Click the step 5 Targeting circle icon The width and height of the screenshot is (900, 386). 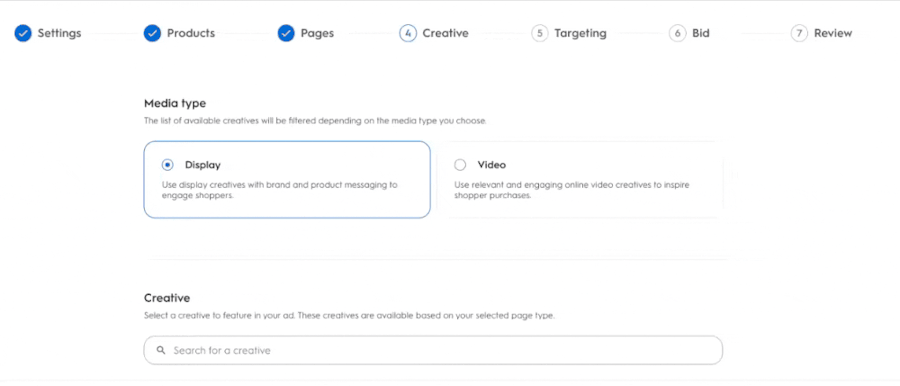(540, 33)
